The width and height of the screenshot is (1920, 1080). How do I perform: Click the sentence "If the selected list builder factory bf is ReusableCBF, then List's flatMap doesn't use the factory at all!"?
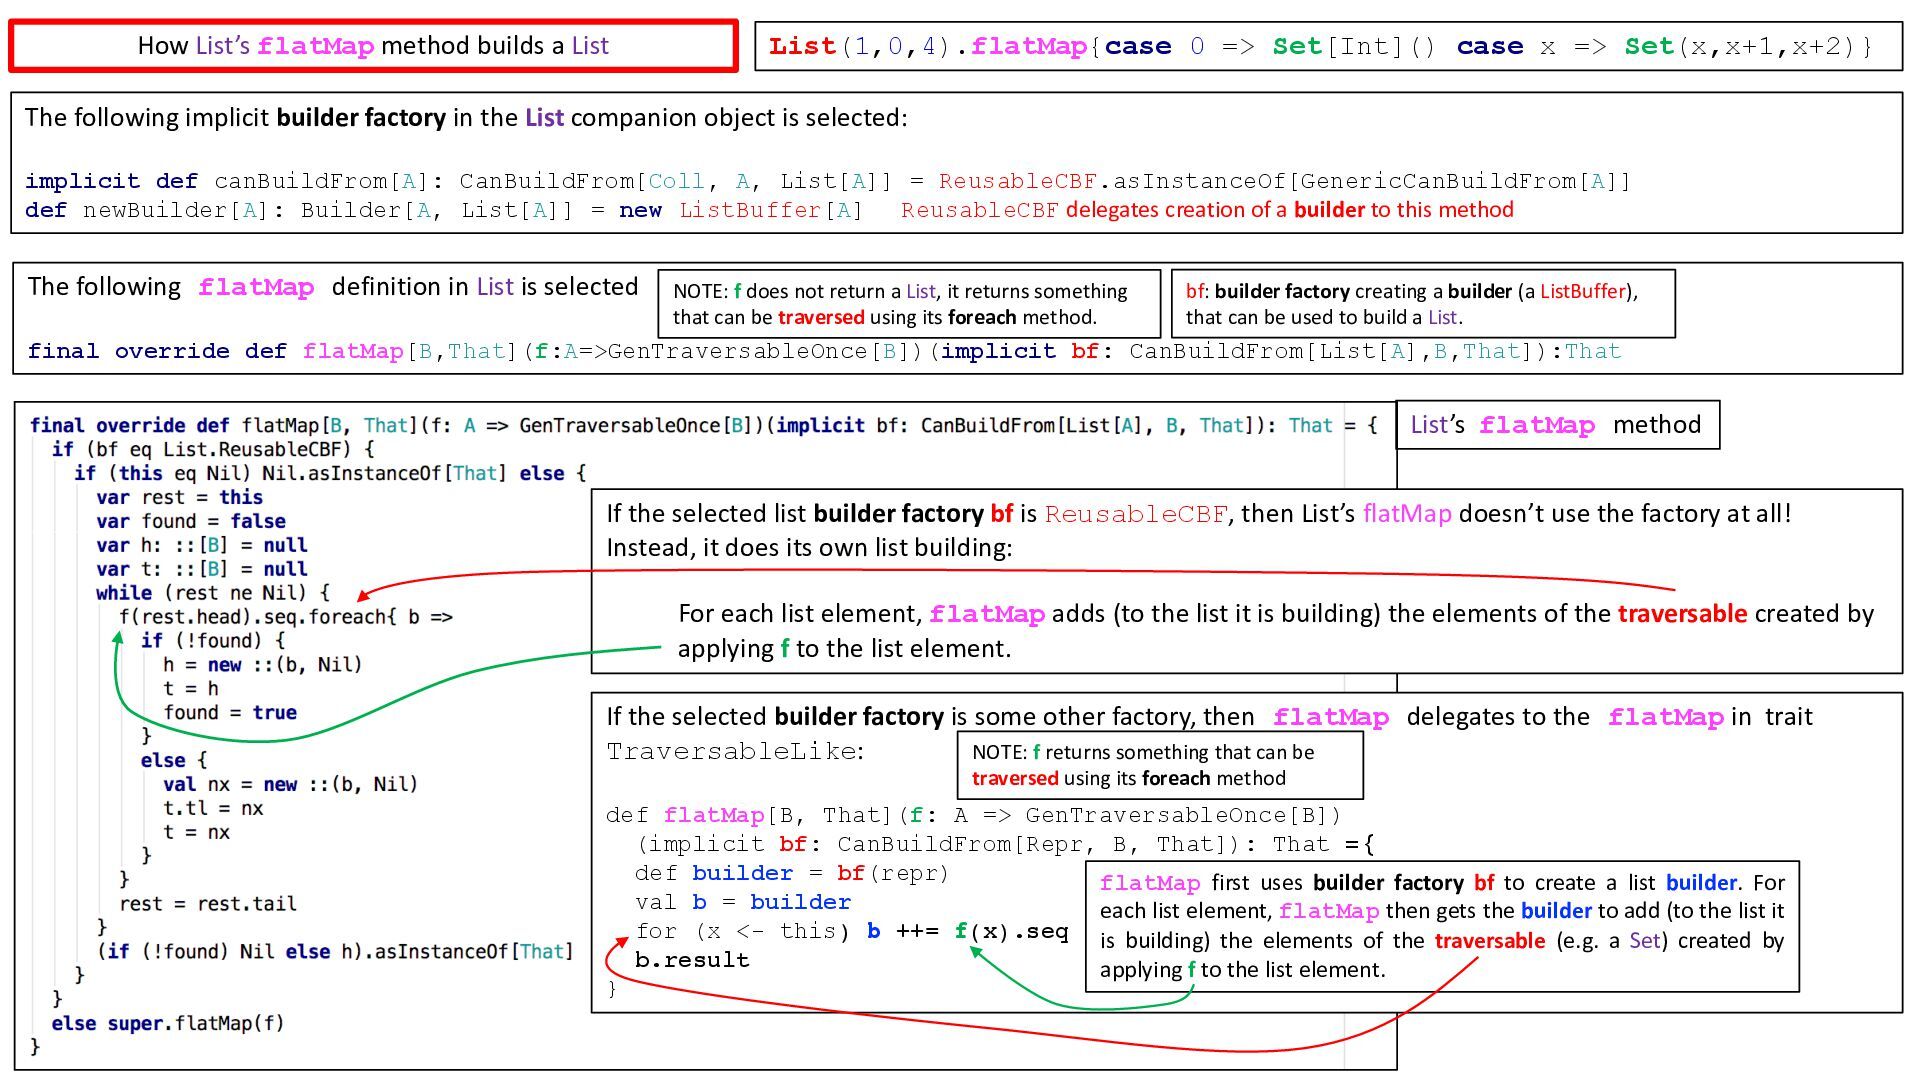click(1199, 514)
